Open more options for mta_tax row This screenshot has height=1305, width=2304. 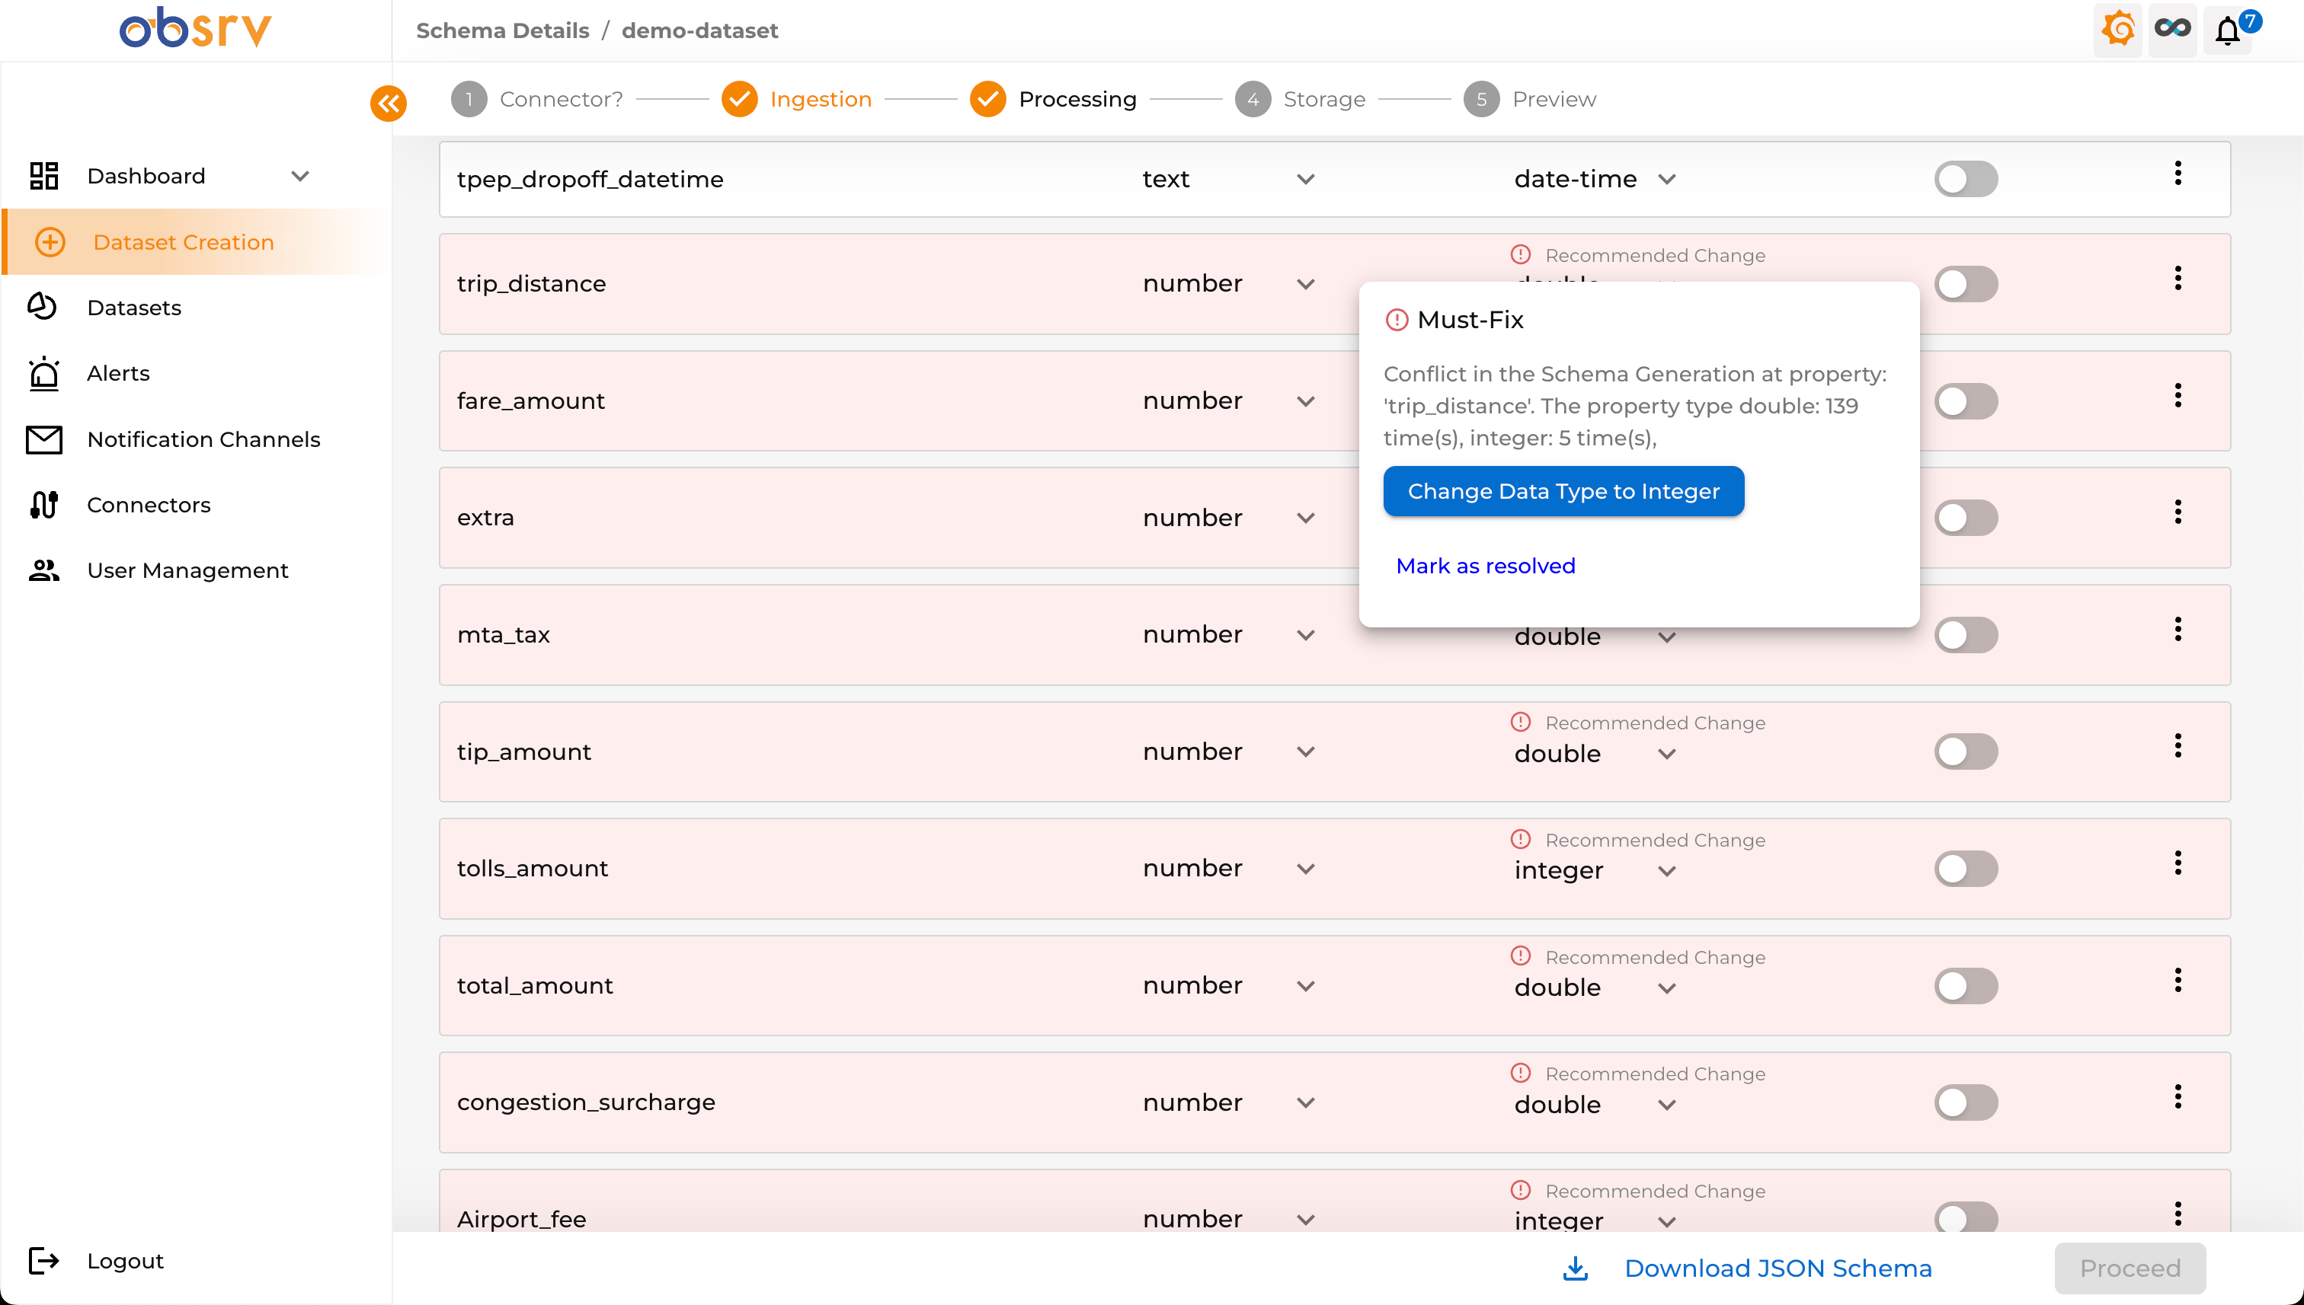tap(2178, 630)
